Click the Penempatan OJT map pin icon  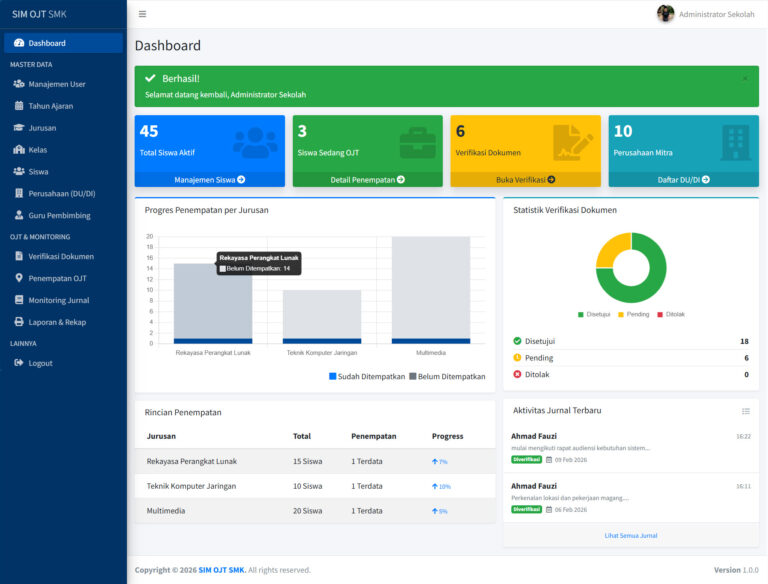(19, 278)
